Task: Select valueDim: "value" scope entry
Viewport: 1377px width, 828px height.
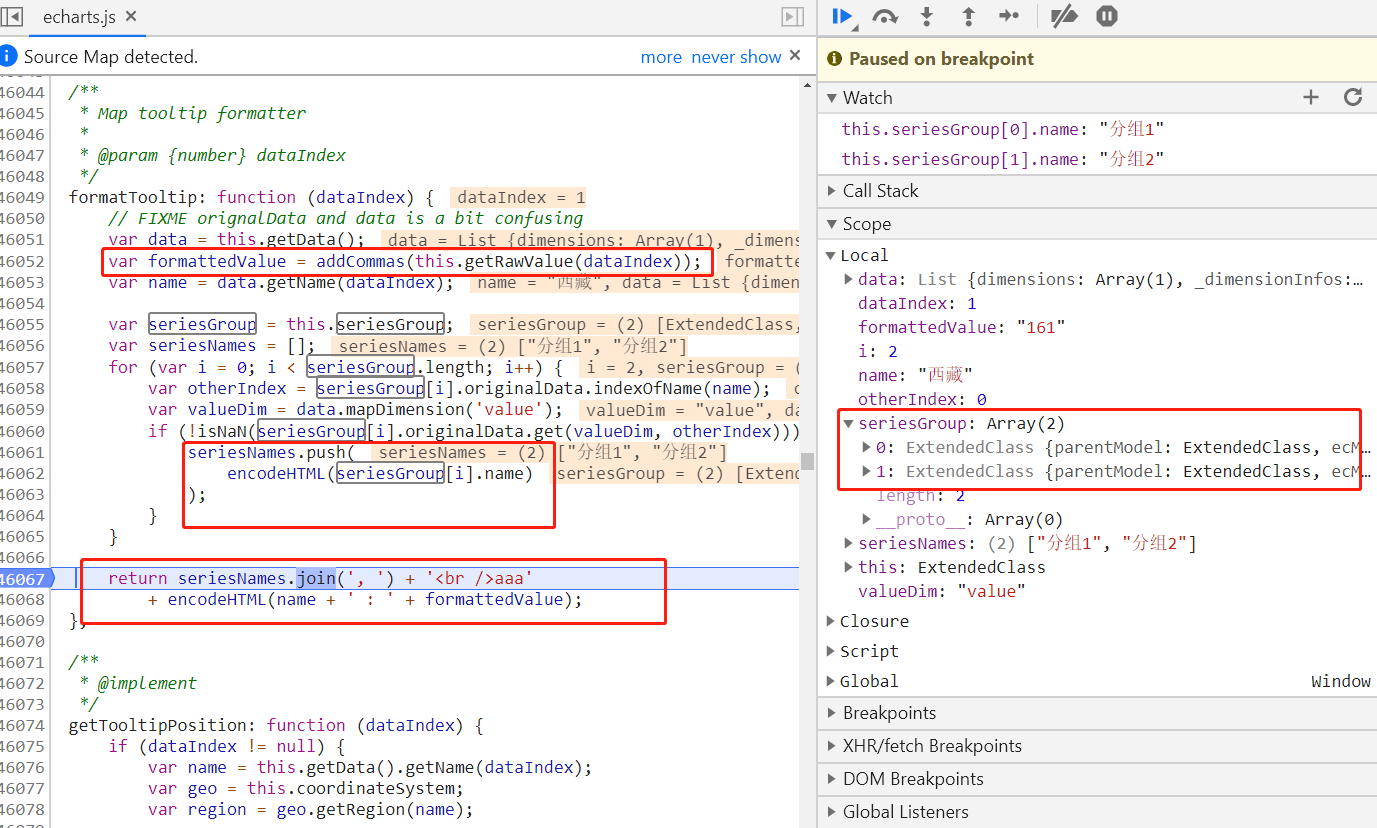Action: [942, 591]
